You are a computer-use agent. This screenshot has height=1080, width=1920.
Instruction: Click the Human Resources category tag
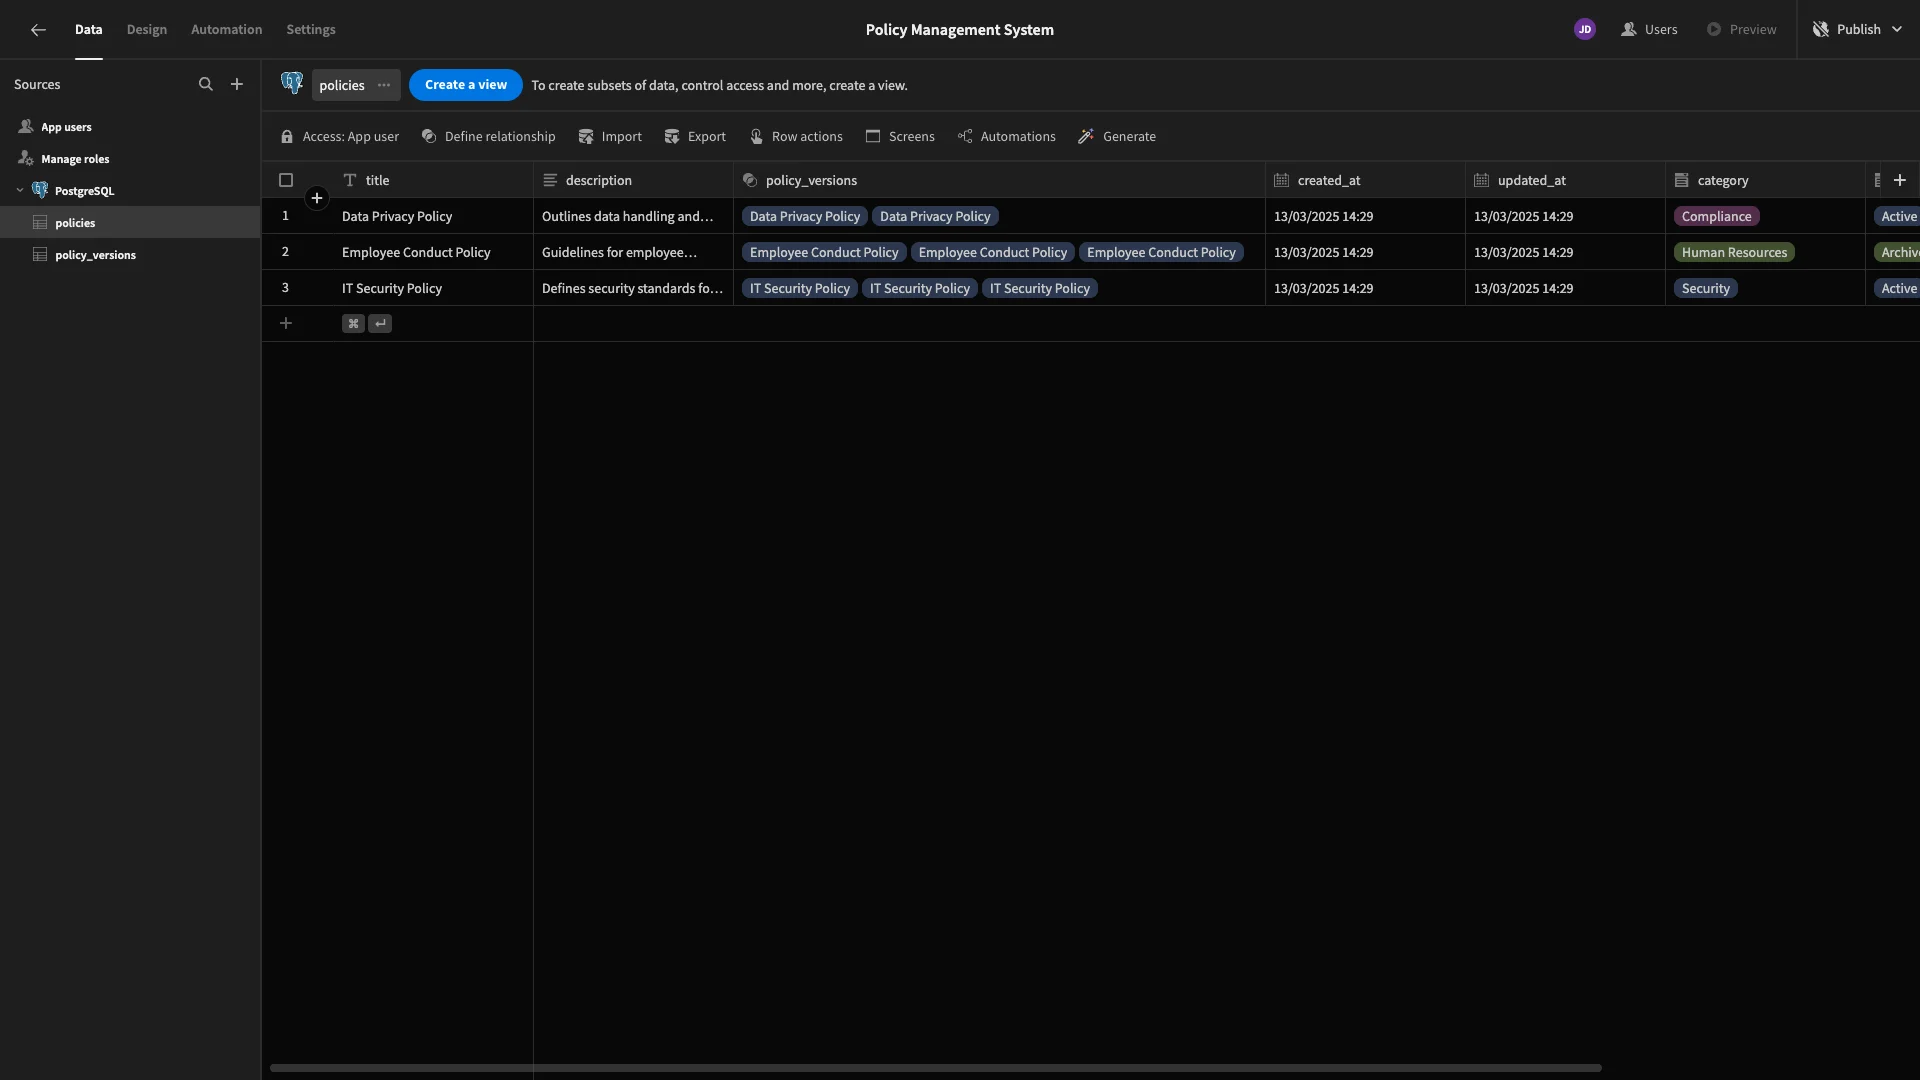tap(1734, 253)
